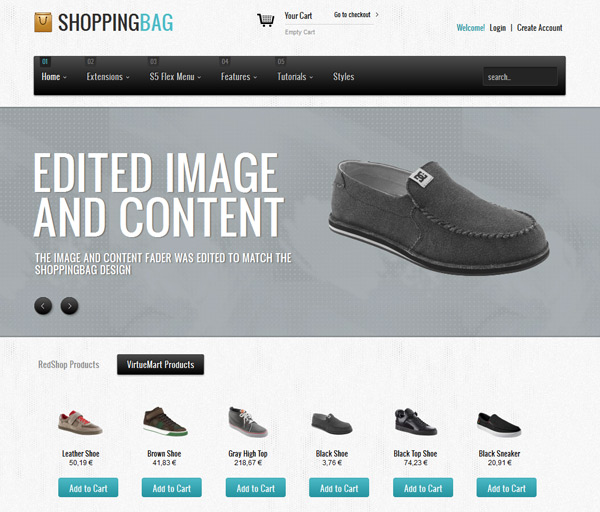The image size is (600, 512).
Task: Switch to RedShop Products tab
Action: [x=68, y=364]
